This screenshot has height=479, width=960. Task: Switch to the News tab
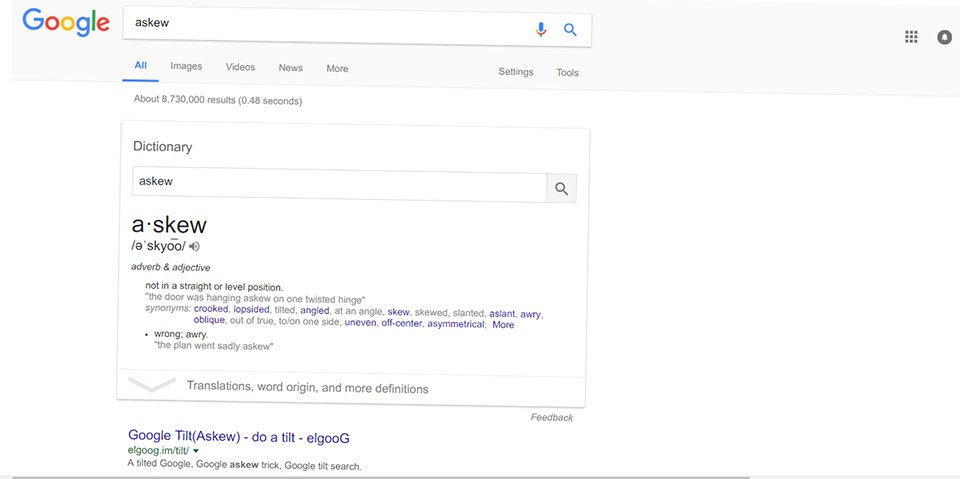[x=290, y=68]
